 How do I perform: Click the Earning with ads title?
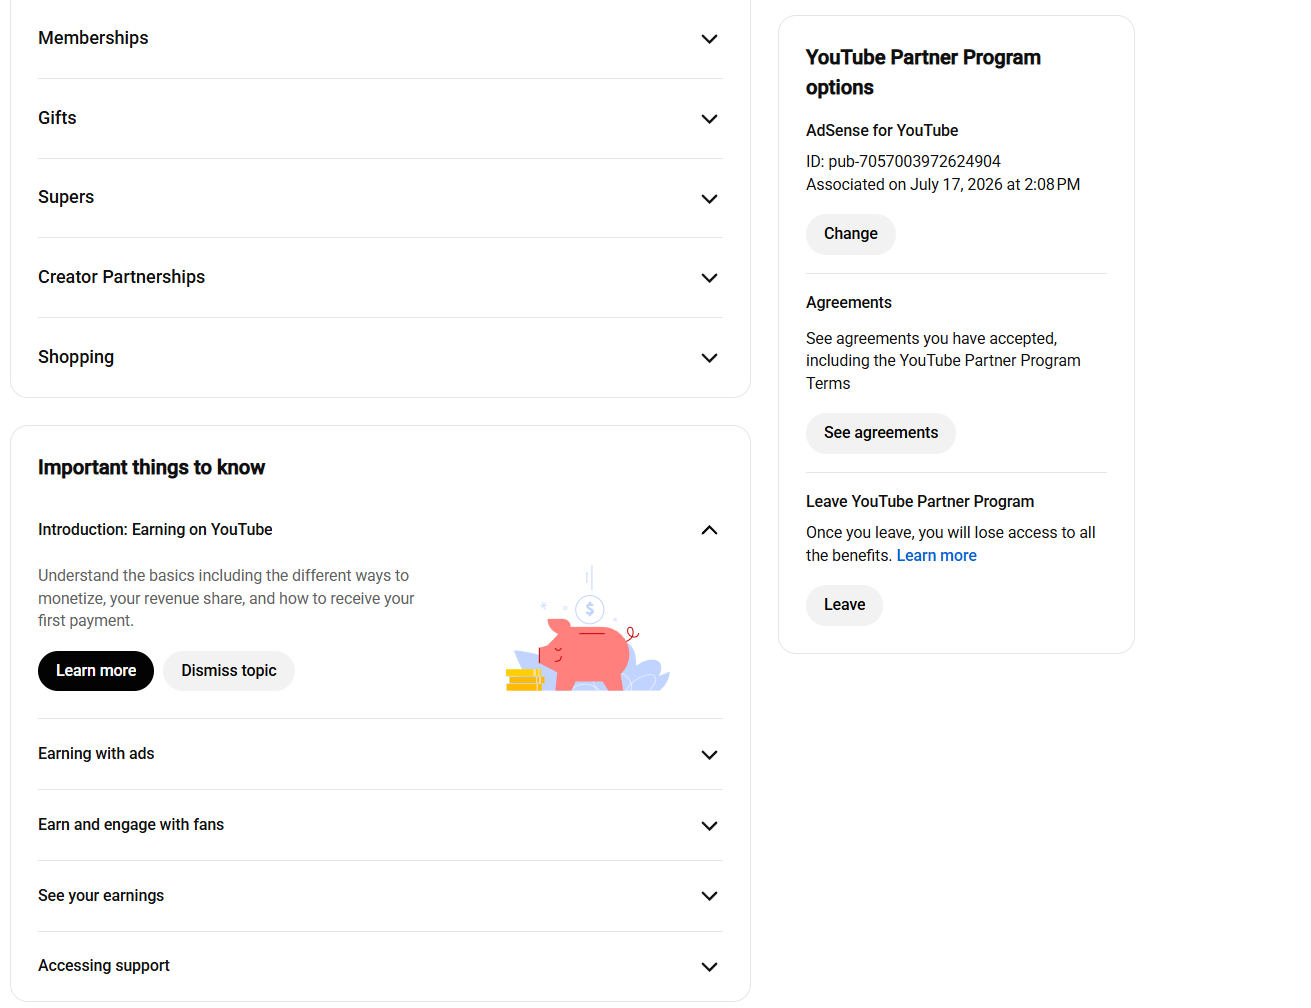pyautogui.click(x=96, y=754)
